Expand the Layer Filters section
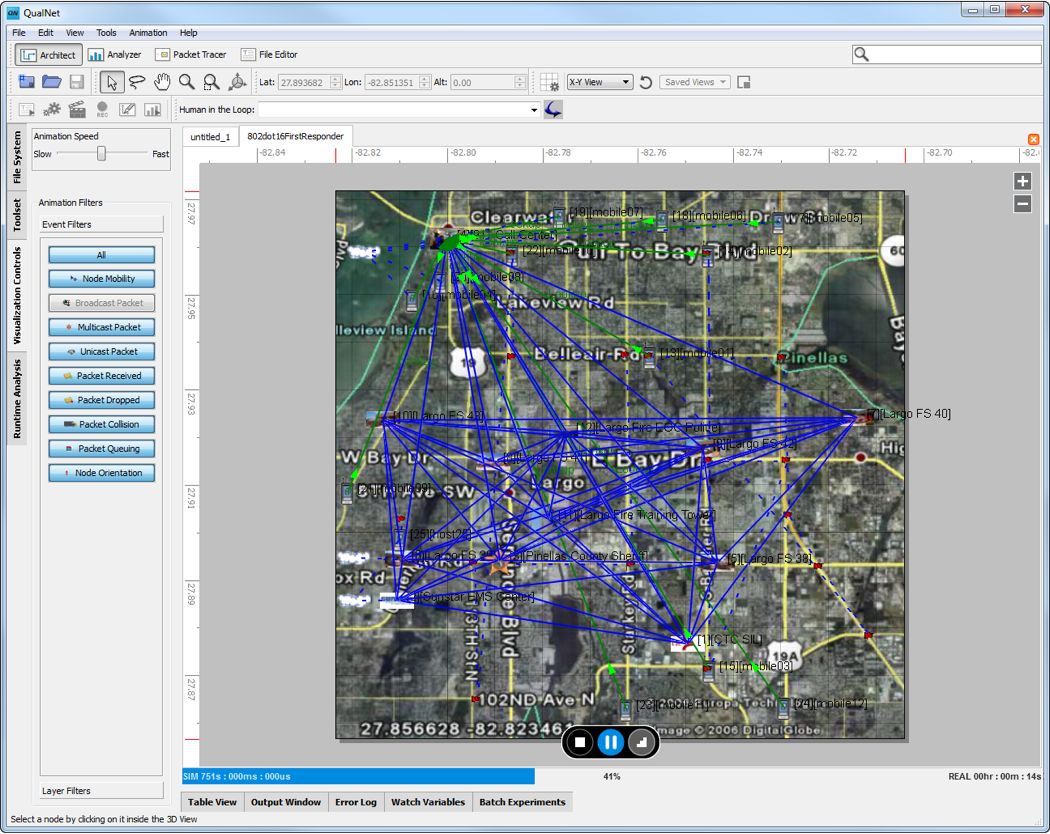The image size is (1050, 834). 101,791
